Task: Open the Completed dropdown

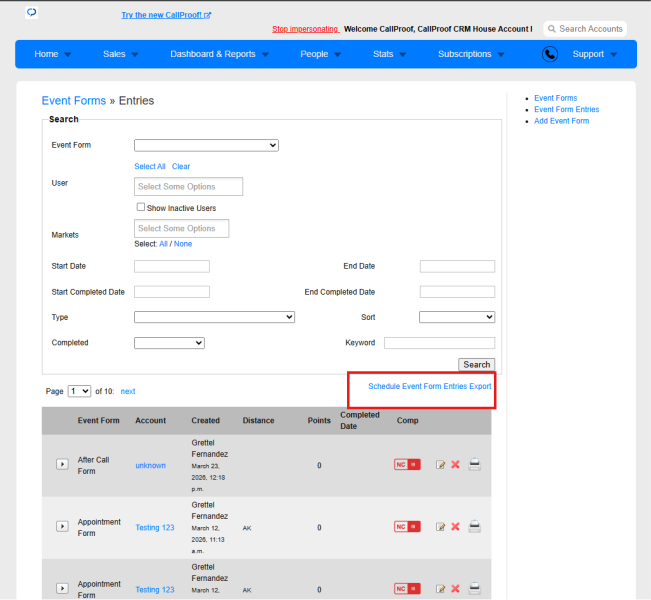Action: click(169, 343)
